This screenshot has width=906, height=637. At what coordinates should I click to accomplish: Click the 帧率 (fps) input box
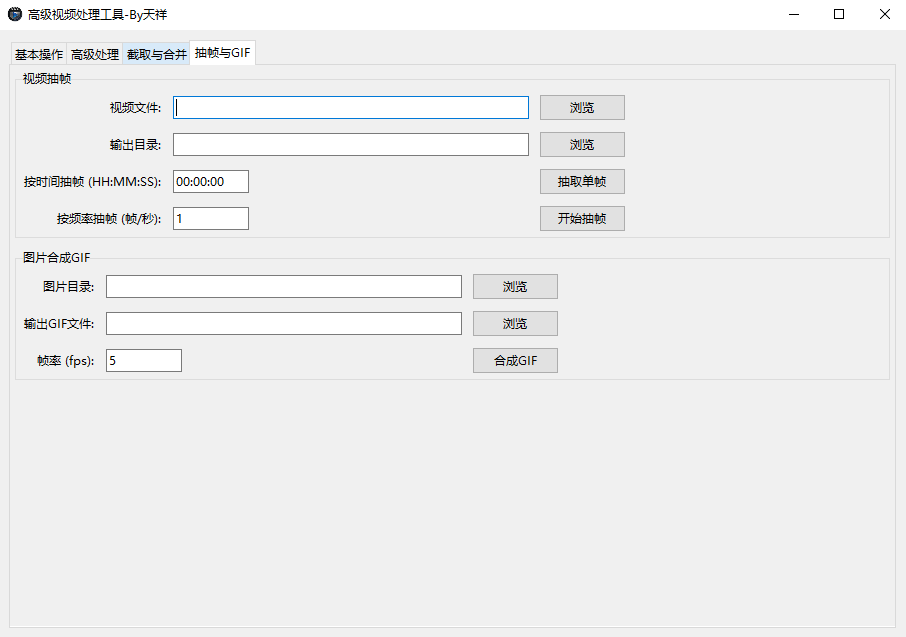pyautogui.click(x=144, y=361)
